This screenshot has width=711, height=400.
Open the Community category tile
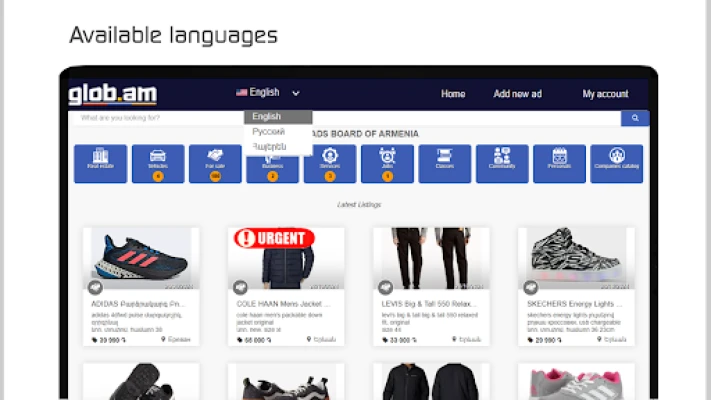tap(502, 164)
